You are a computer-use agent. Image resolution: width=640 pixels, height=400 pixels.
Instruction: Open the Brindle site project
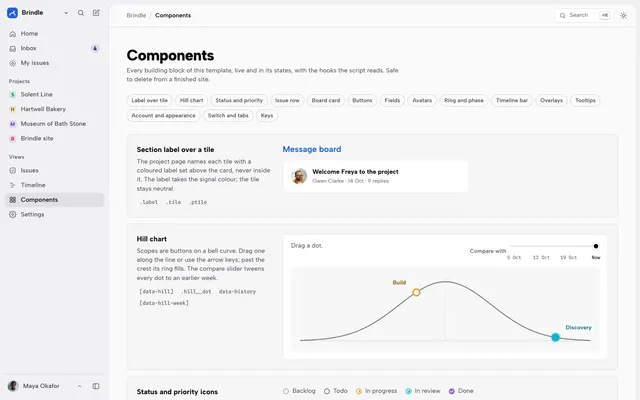point(54,139)
